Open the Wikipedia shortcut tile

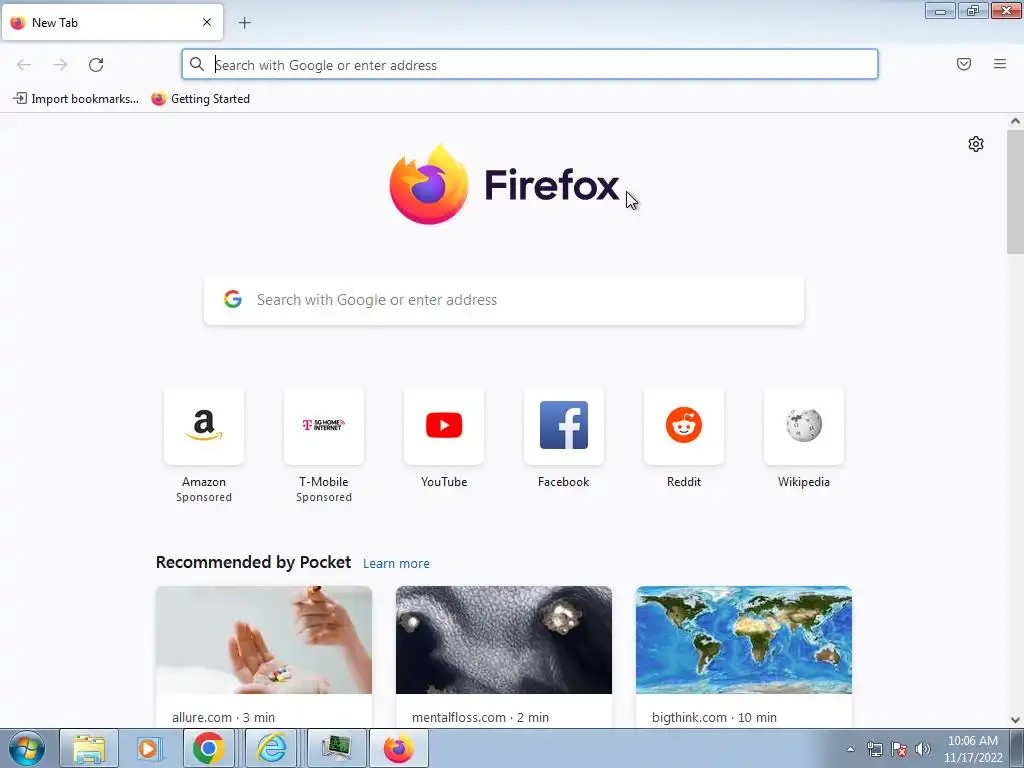click(804, 426)
